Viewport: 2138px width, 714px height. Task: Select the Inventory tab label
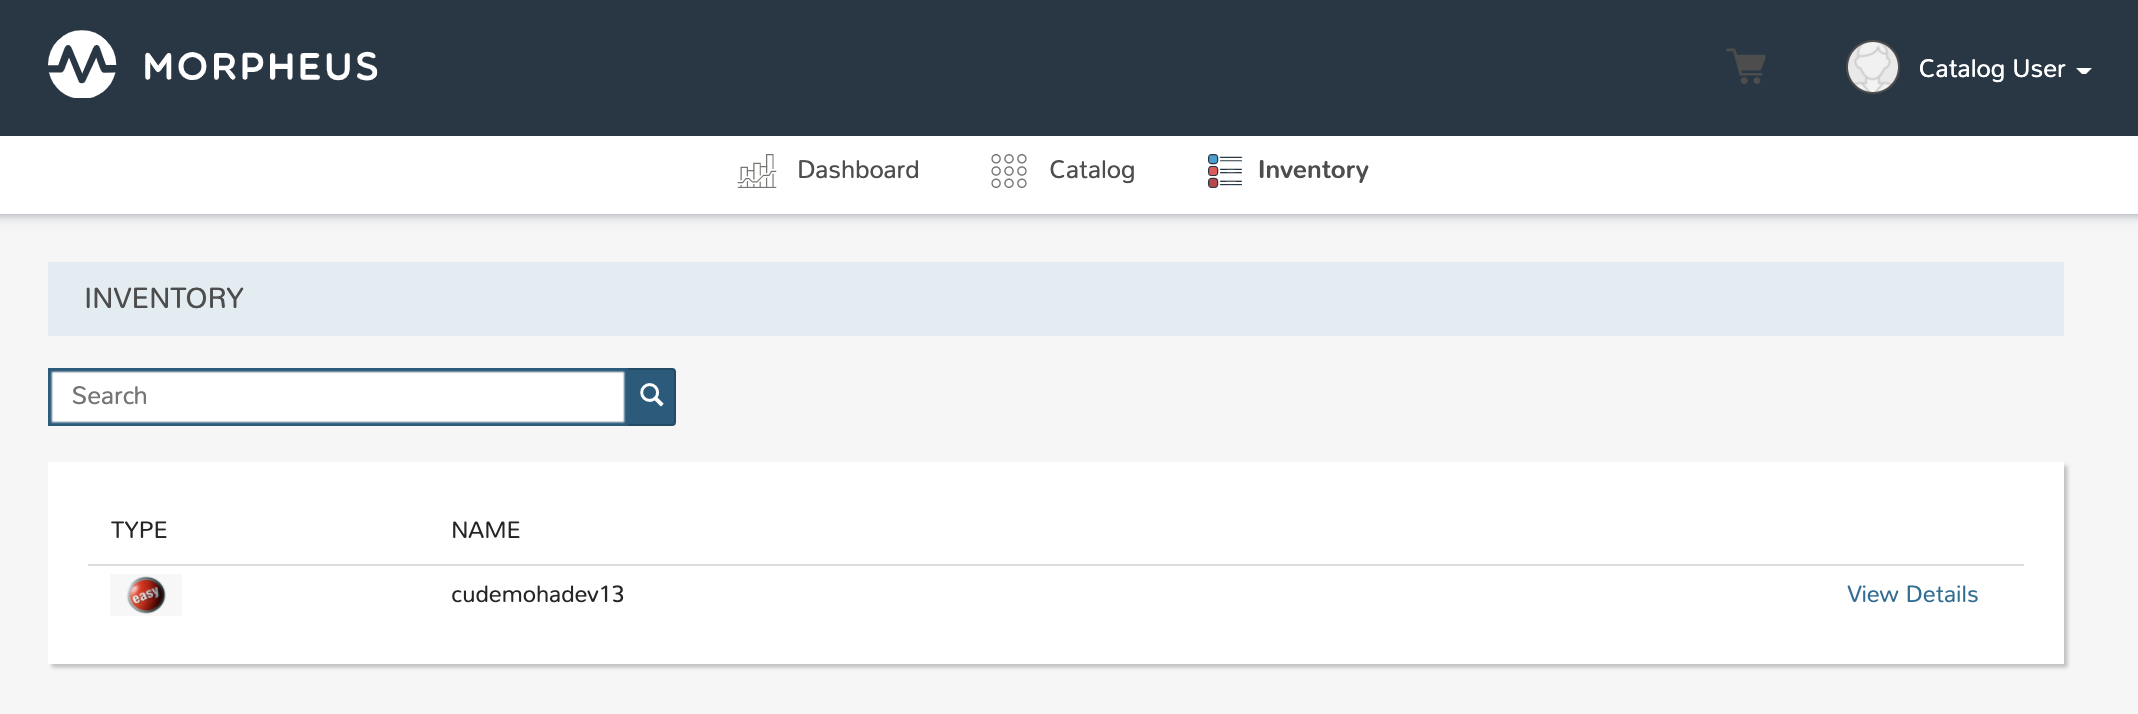pyautogui.click(x=1312, y=170)
